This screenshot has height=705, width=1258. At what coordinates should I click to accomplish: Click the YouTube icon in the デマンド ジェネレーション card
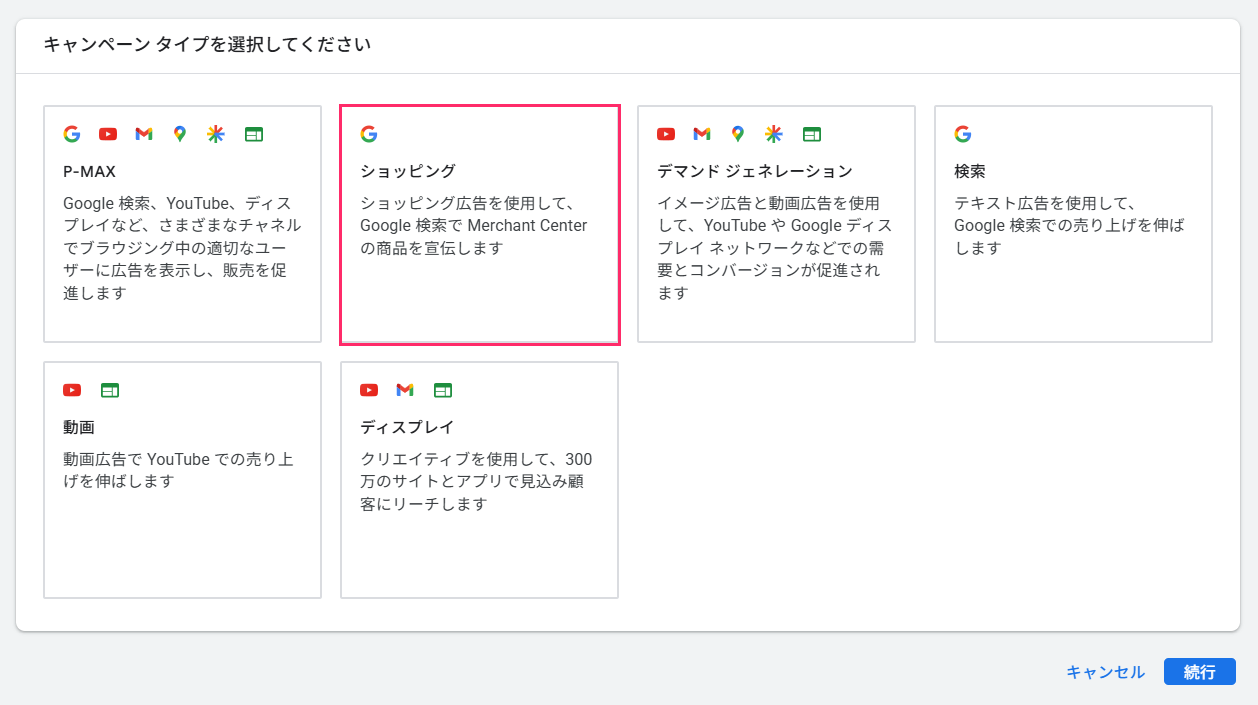click(666, 134)
